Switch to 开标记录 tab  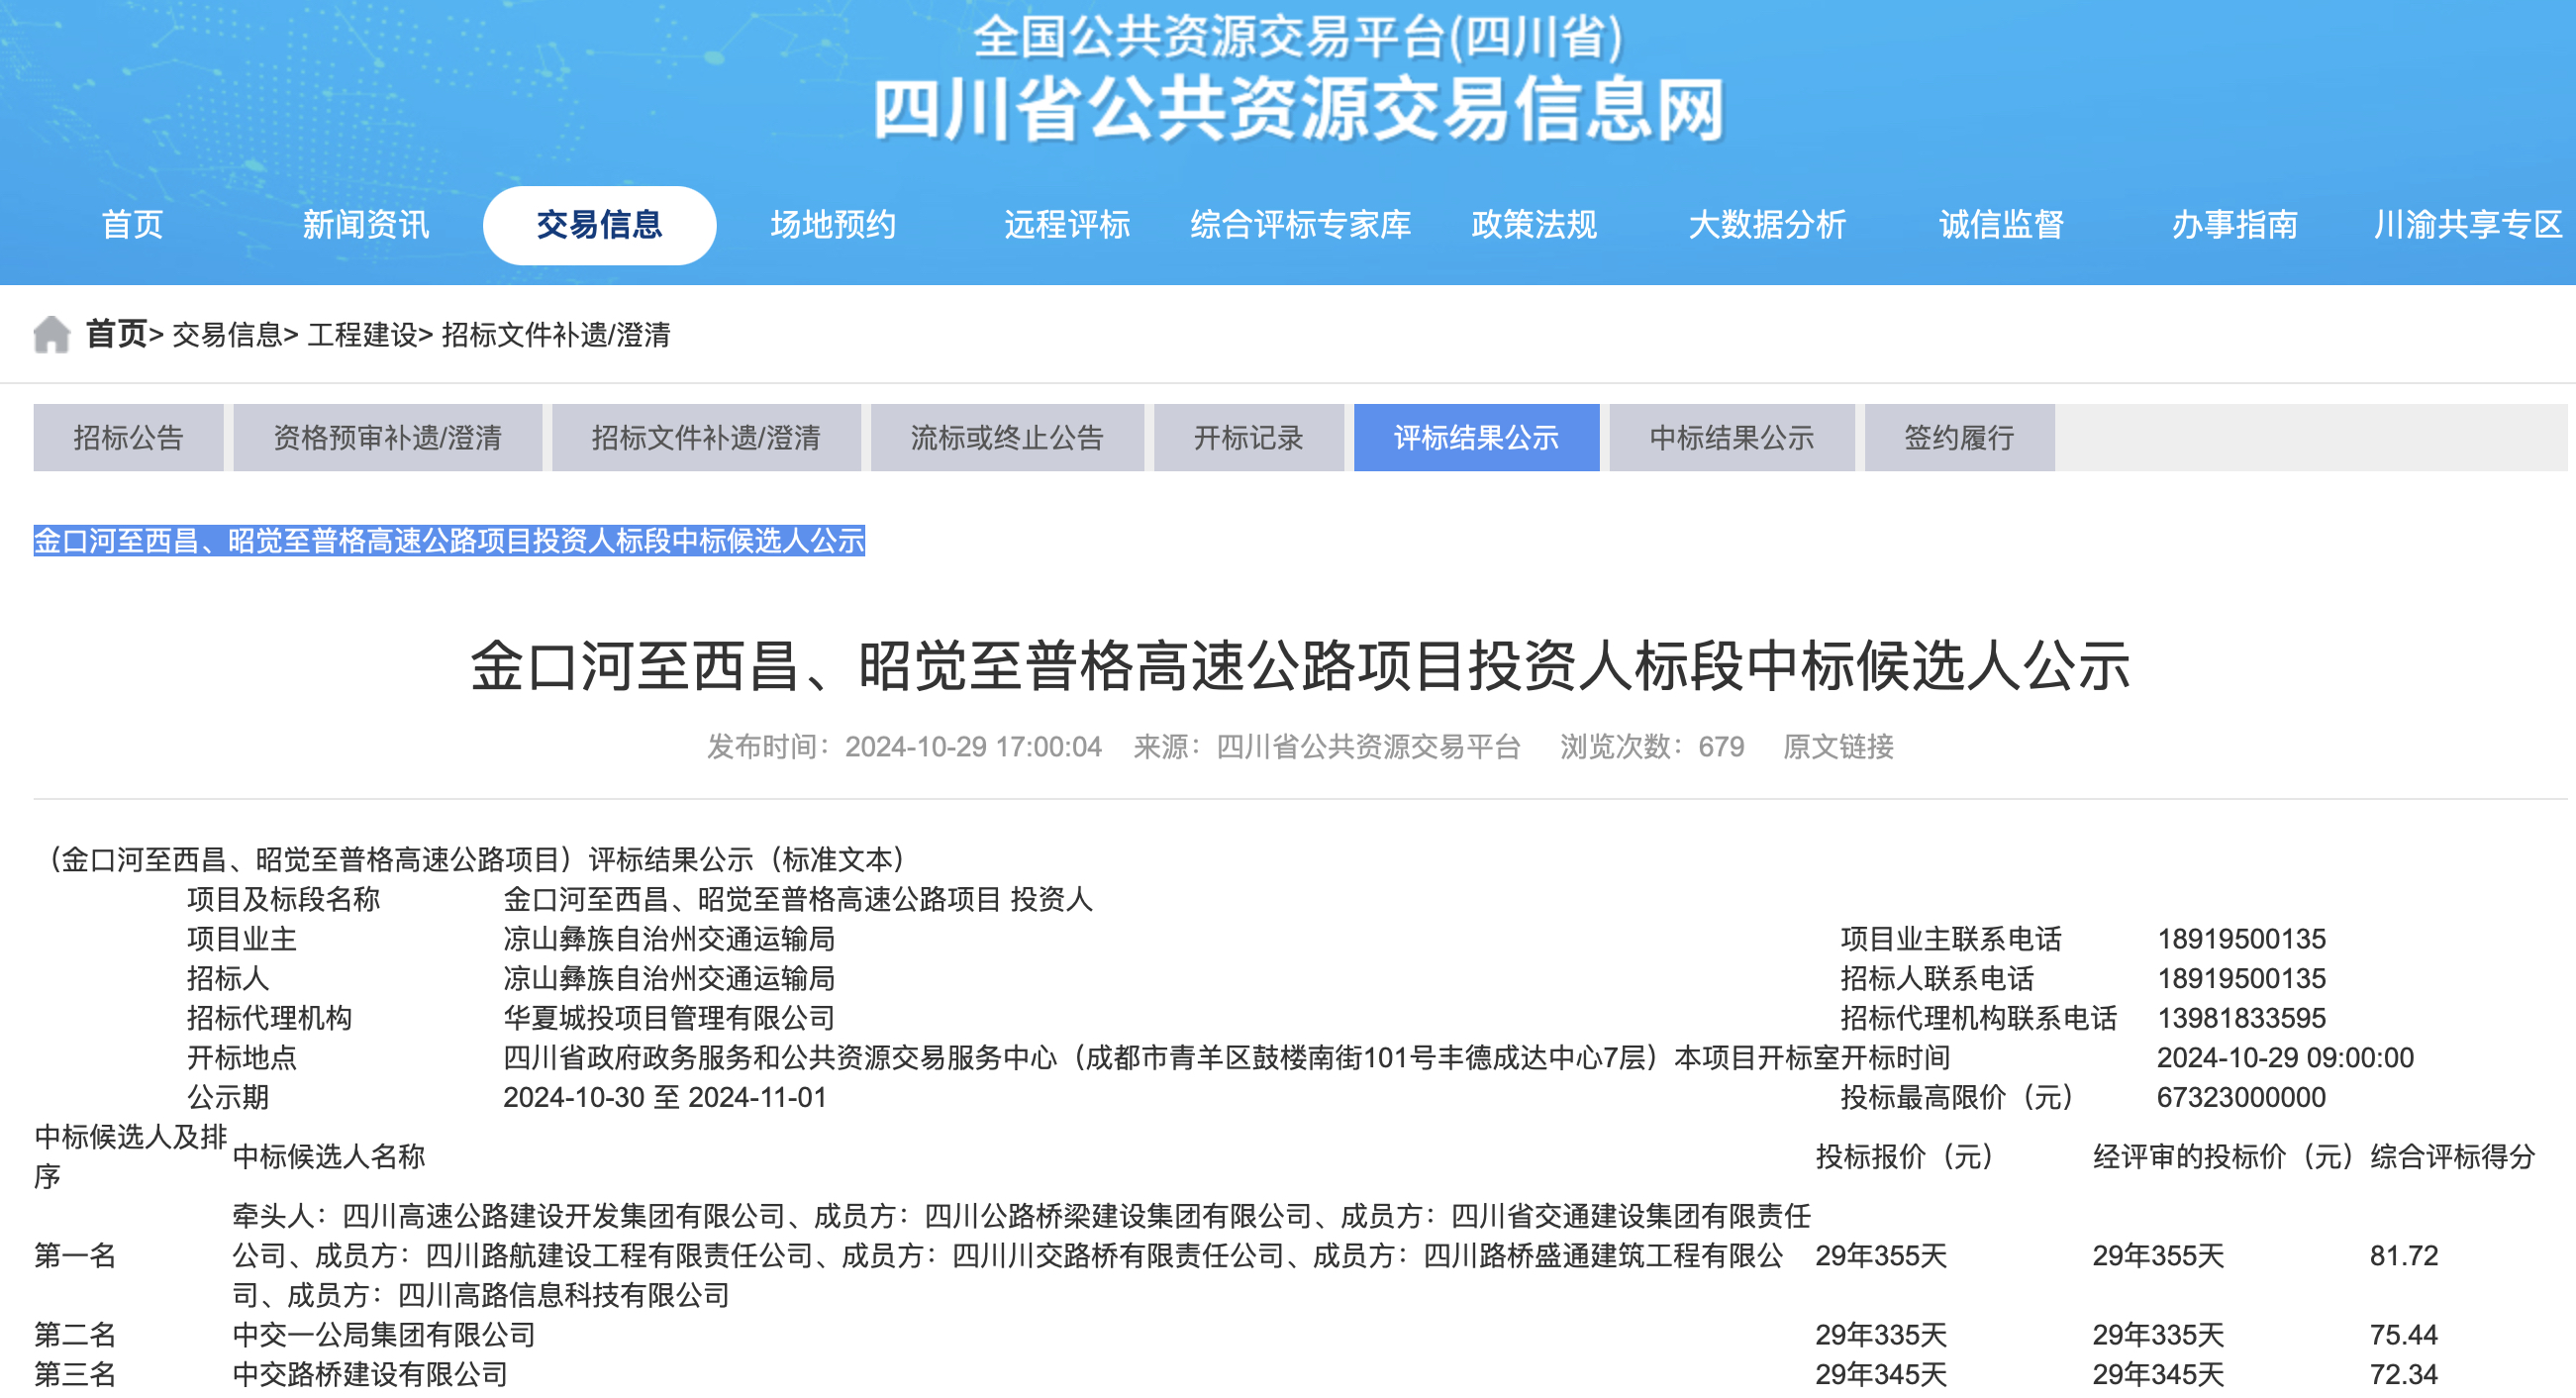coord(1248,438)
